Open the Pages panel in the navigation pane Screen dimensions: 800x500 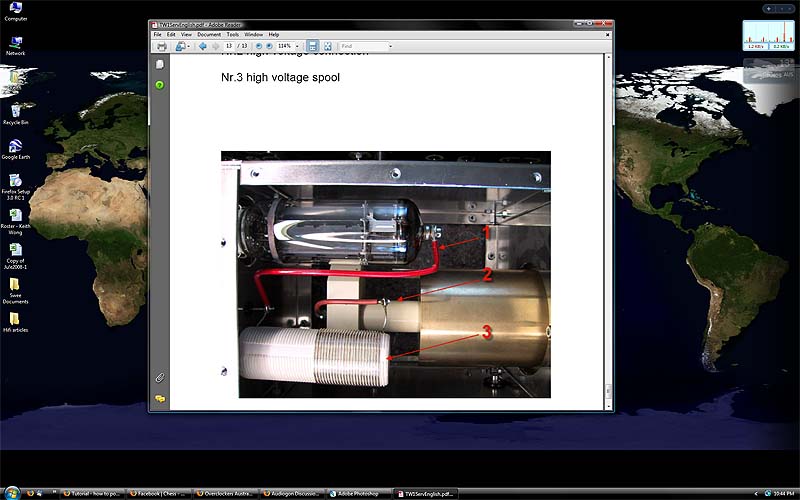point(160,64)
